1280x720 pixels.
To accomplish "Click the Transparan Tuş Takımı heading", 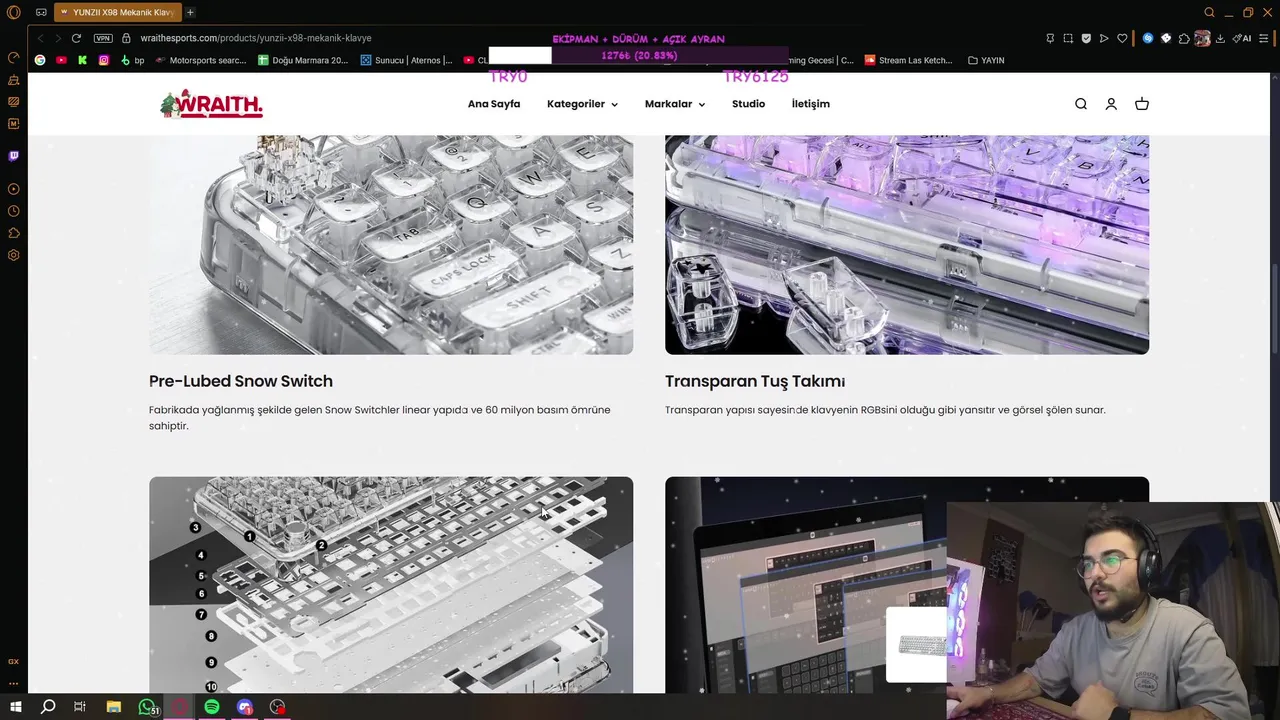I will pyautogui.click(x=755, y=381).
